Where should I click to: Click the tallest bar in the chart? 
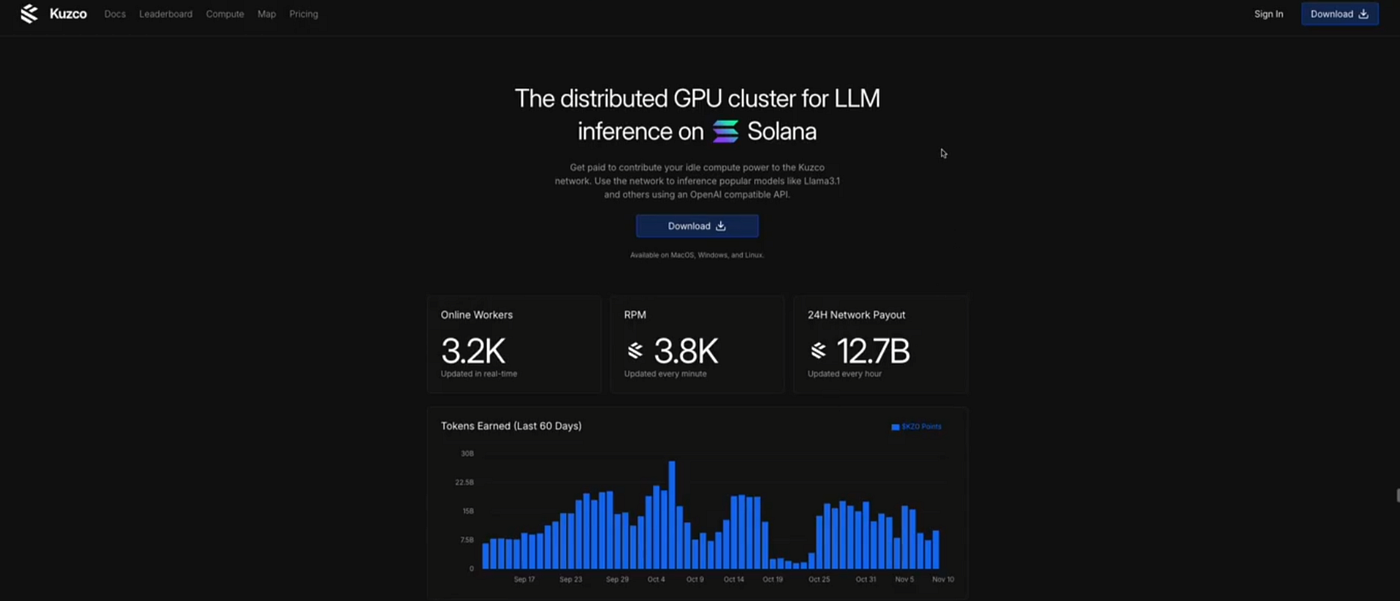672,515
